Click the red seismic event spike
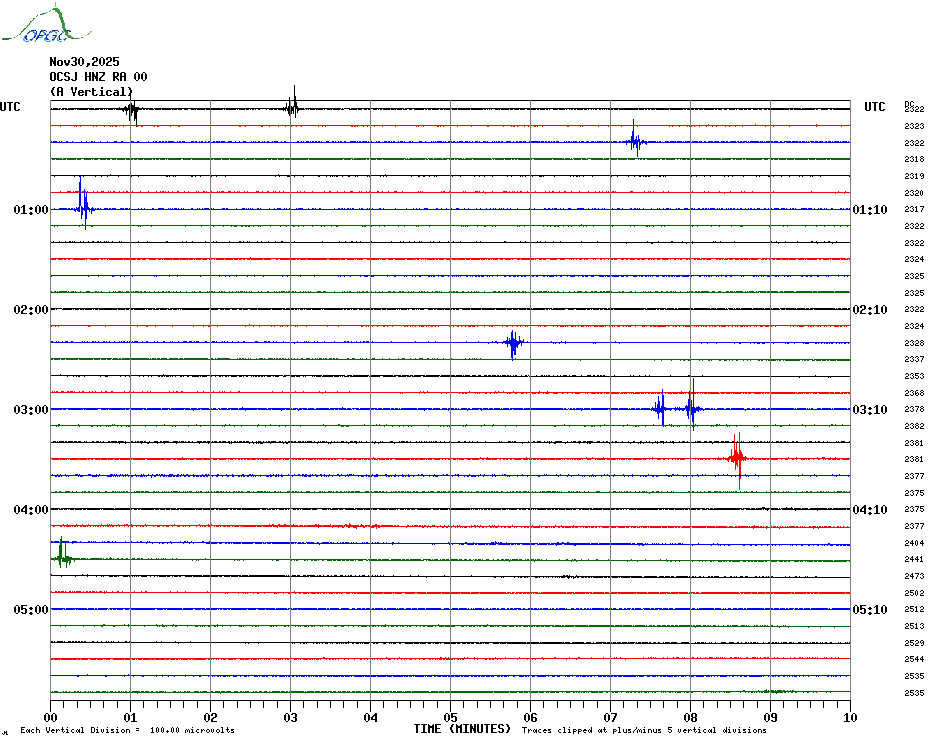 click(x=737, y=458)
